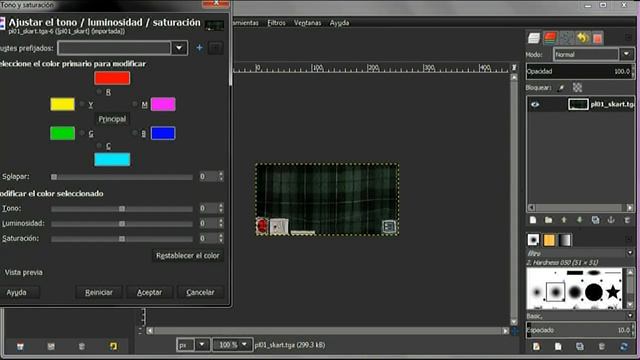Save tool options bottom-left icon
The height and width of the screenshot is (360, 640).
point(20,346)
